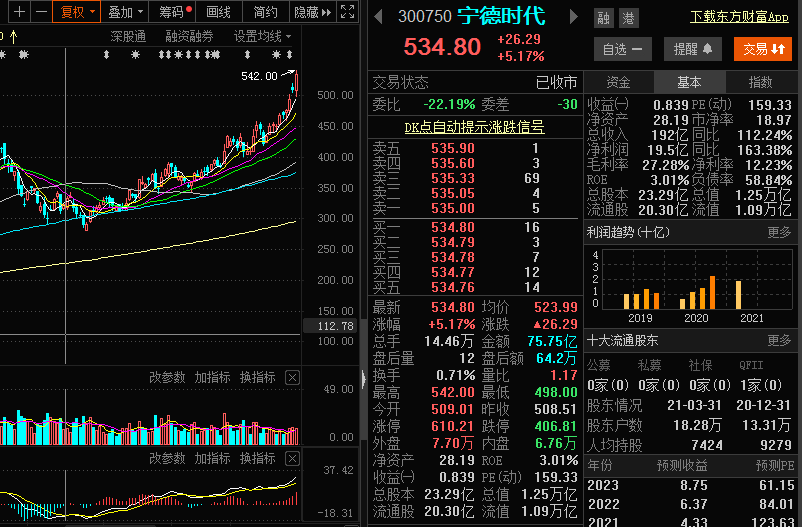The width and height of the screenshot is (802, 527).
Task: Click 改参数 in MACD indicator panel
Action: coord(167,458)
